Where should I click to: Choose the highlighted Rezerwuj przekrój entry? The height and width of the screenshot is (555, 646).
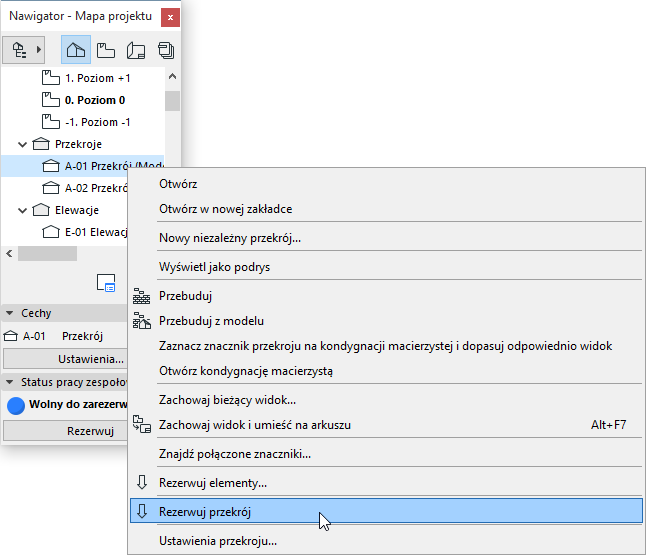[x=386, y=511]
